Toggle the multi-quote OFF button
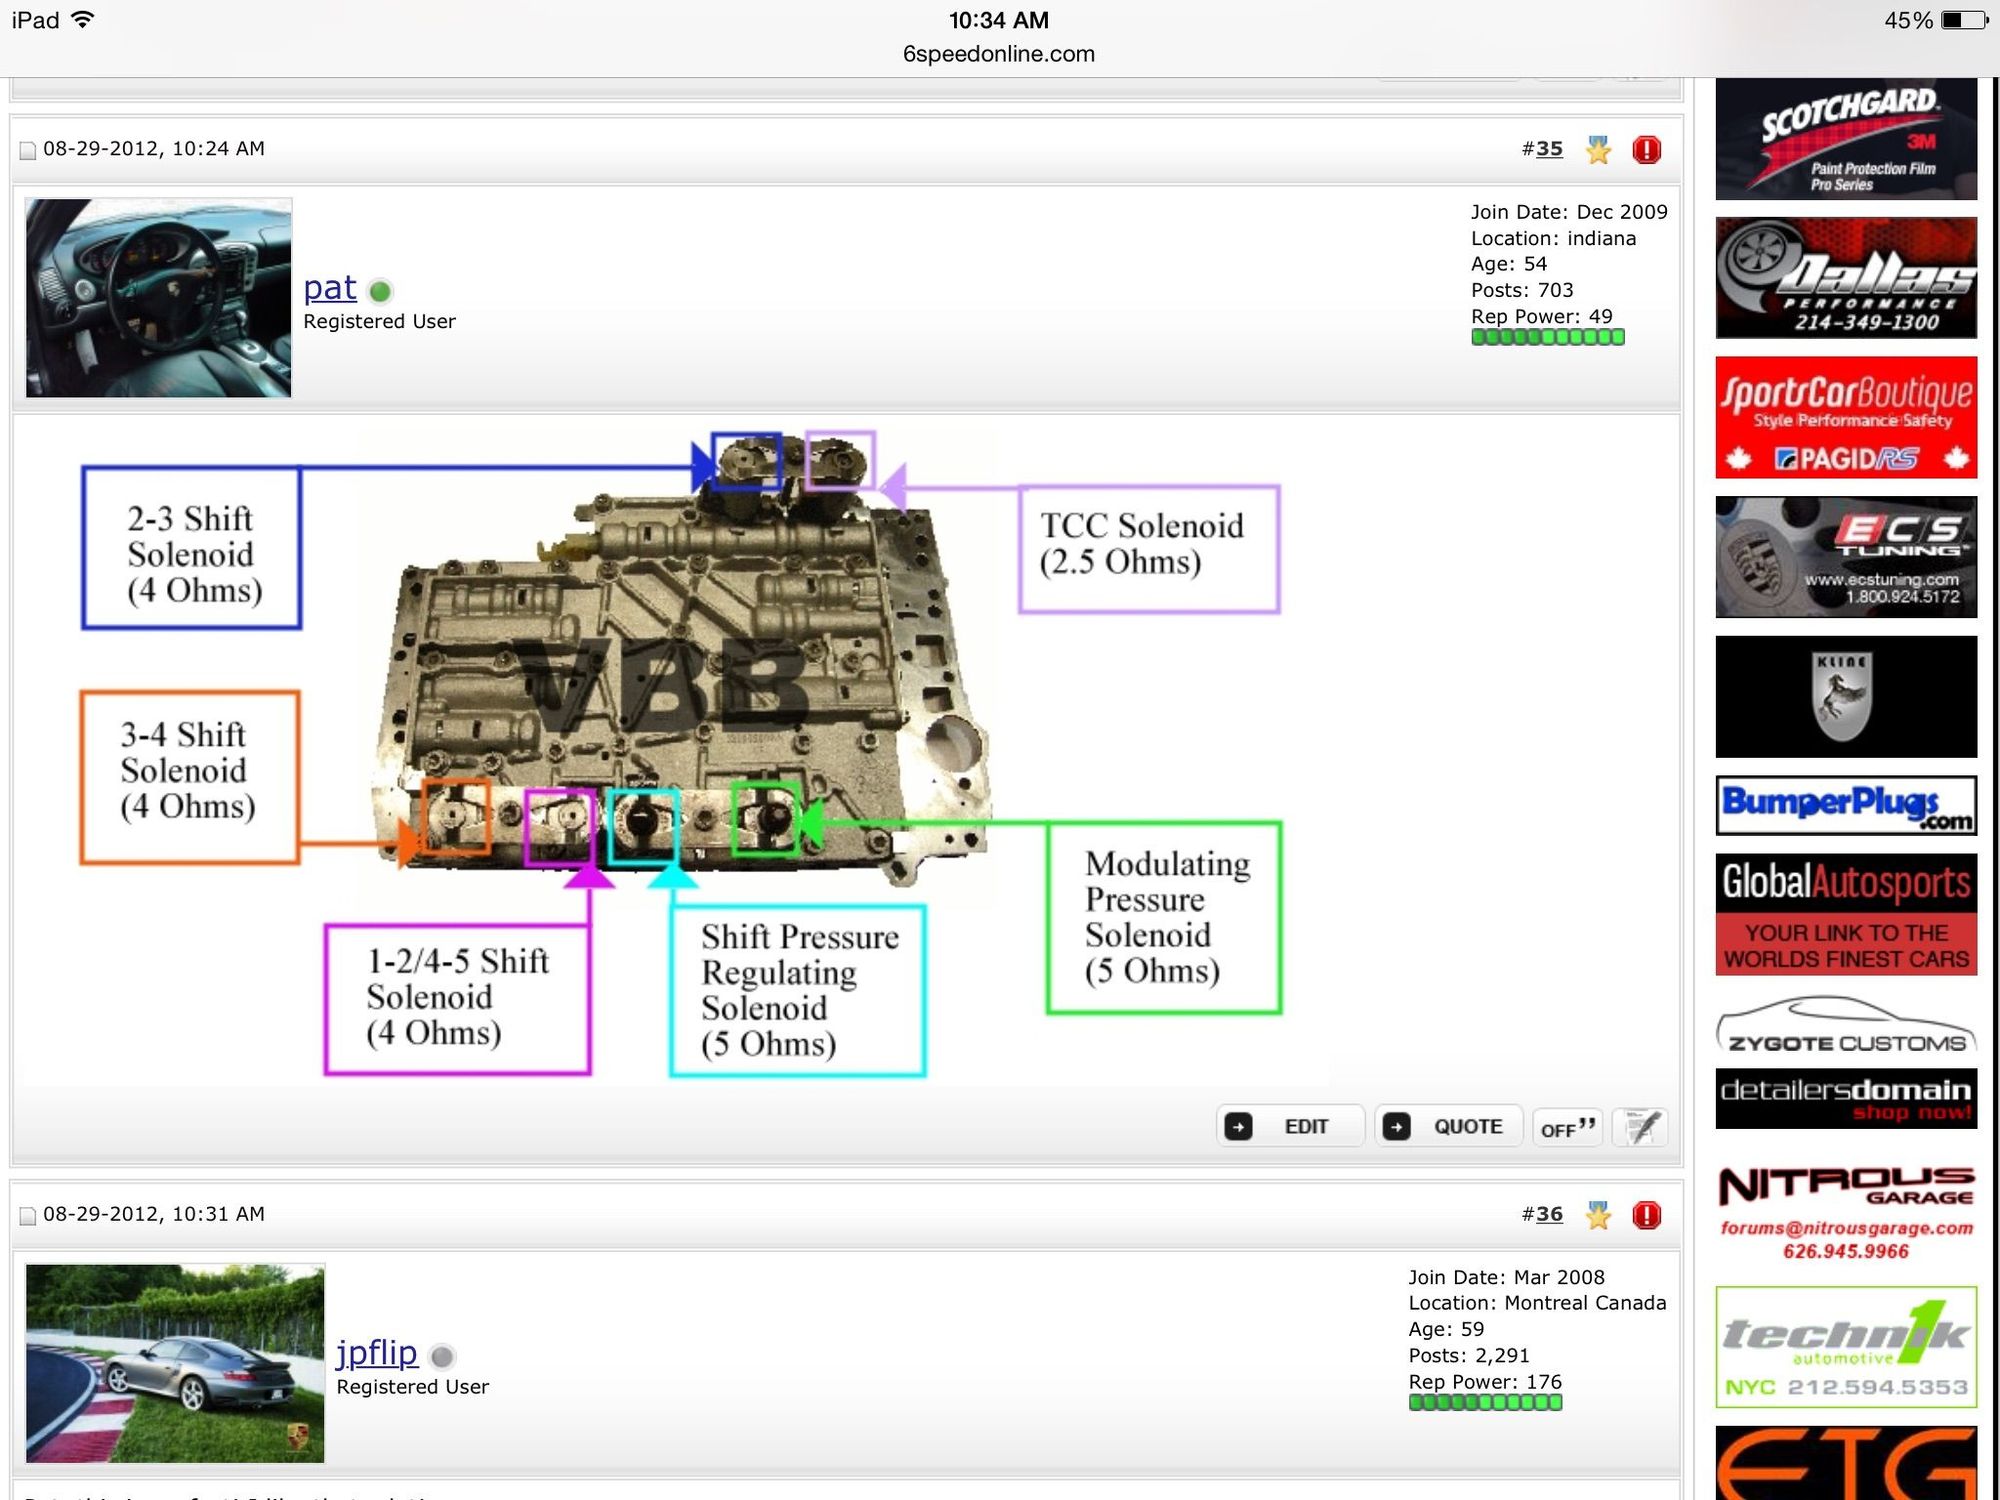The height and width of the screenshot is (1500, 2000). point(1567,1127)
